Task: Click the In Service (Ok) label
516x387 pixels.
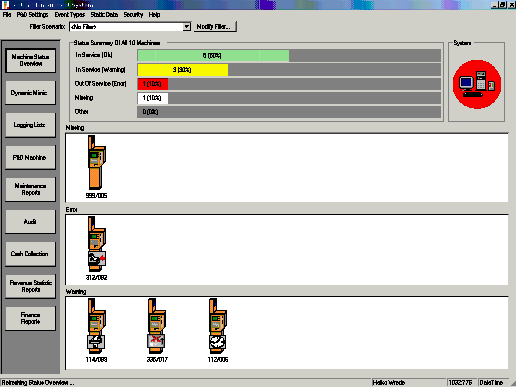Action: [94, 55]
